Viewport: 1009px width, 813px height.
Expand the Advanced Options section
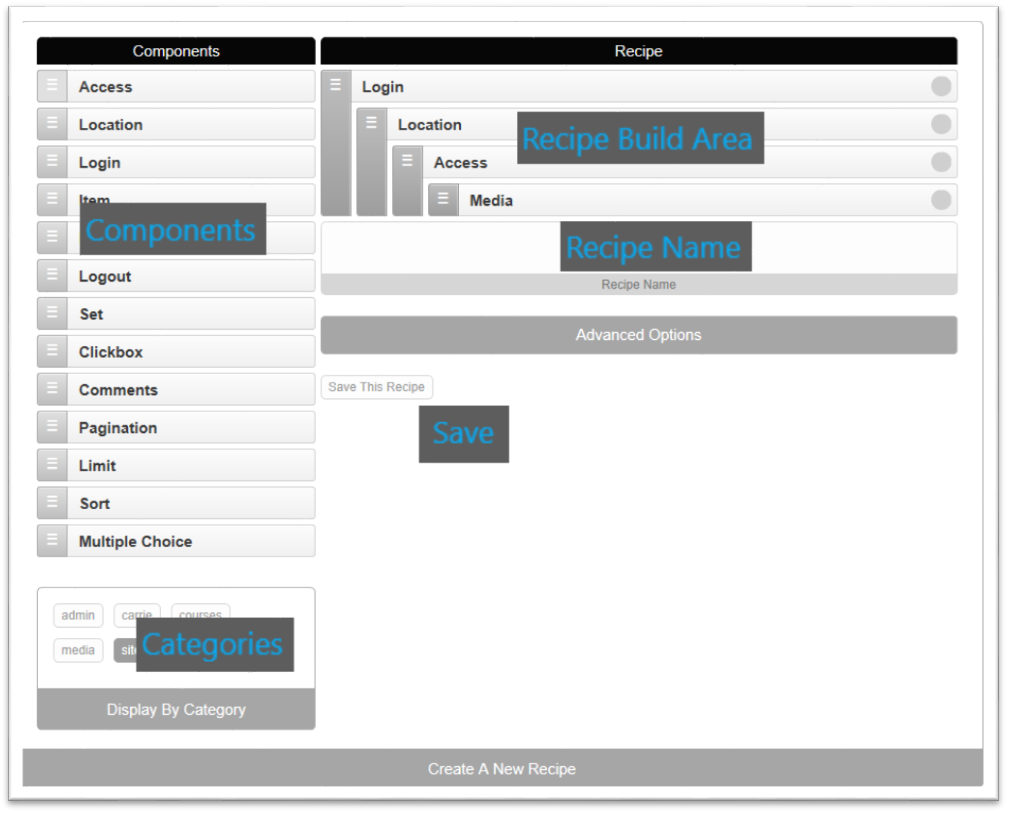click(639, 335)
